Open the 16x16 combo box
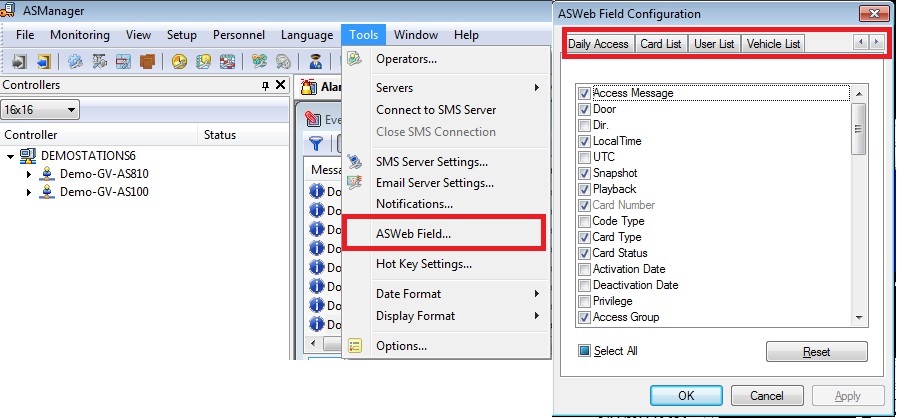 click(x=40, y=109)
